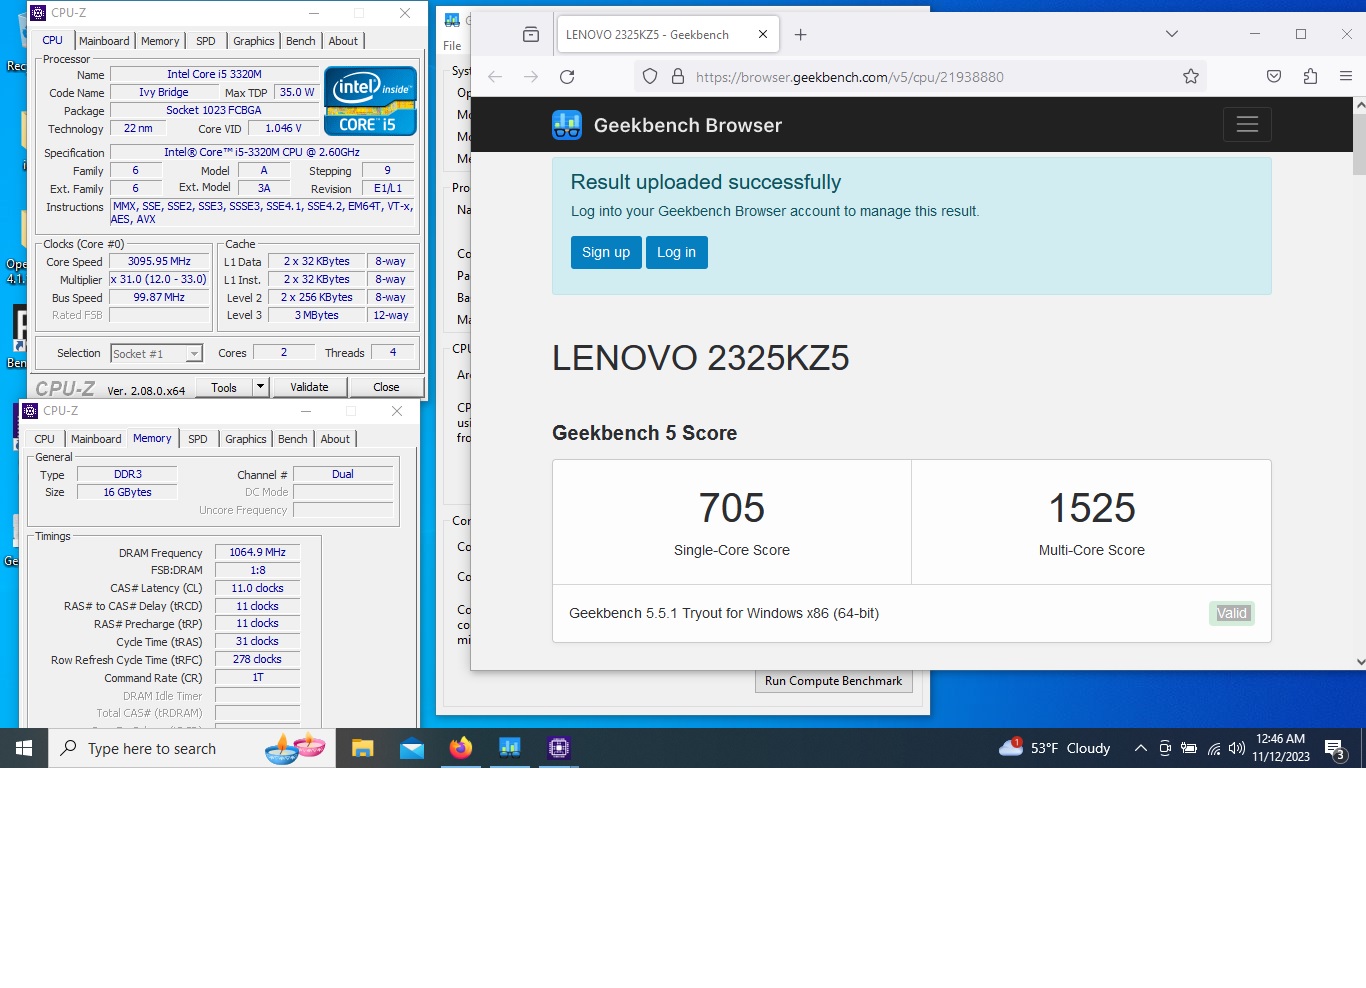Switch to Firefox on the taskbar
Screen dimensions: 1366x988
click(461, 748)
